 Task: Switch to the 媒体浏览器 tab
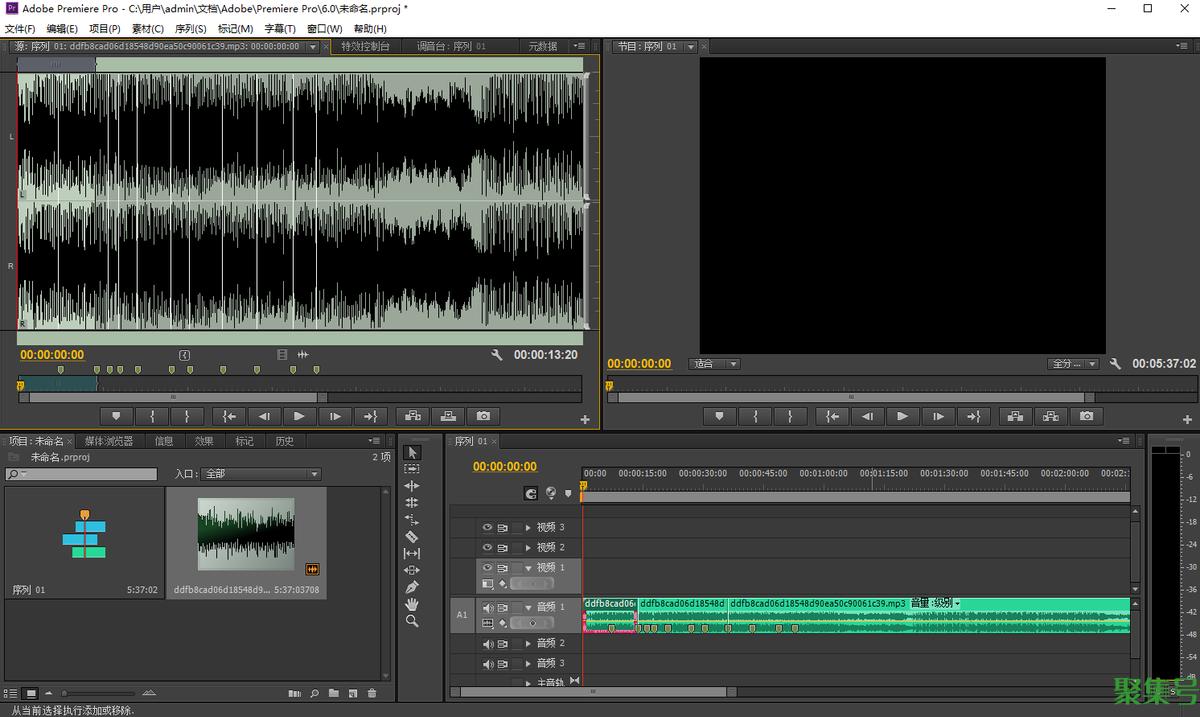tap(108, 441)
